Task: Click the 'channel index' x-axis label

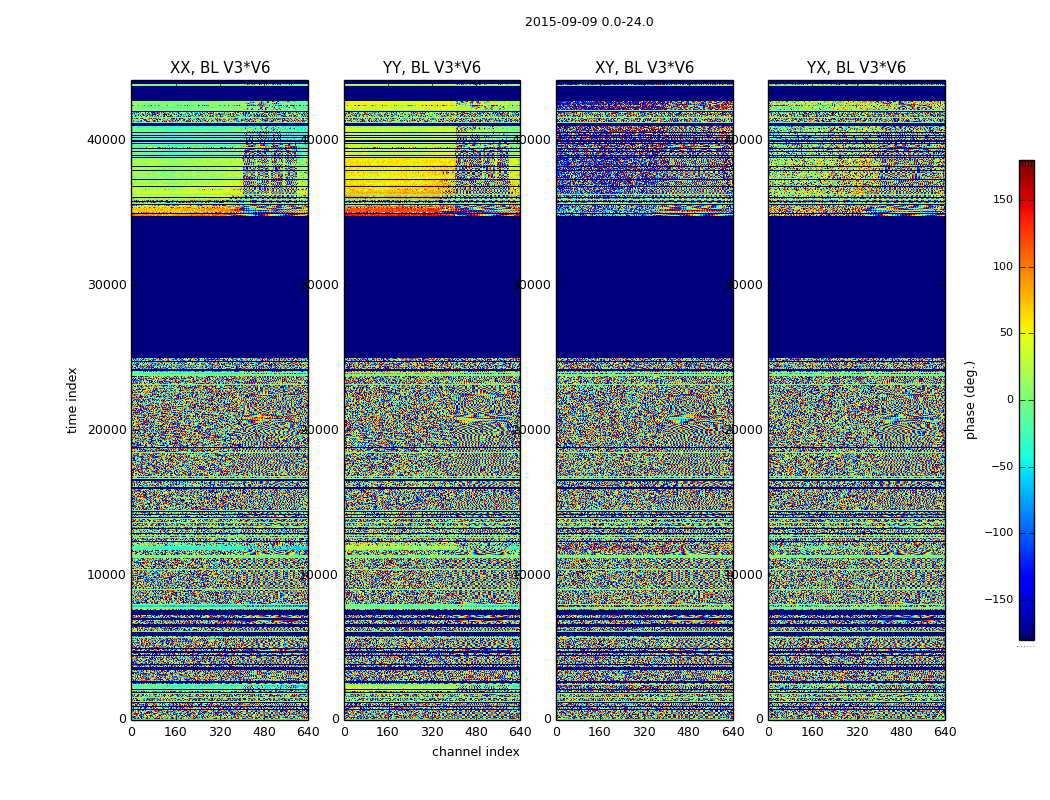Action: pyautogui.click(x=476, y=752)
